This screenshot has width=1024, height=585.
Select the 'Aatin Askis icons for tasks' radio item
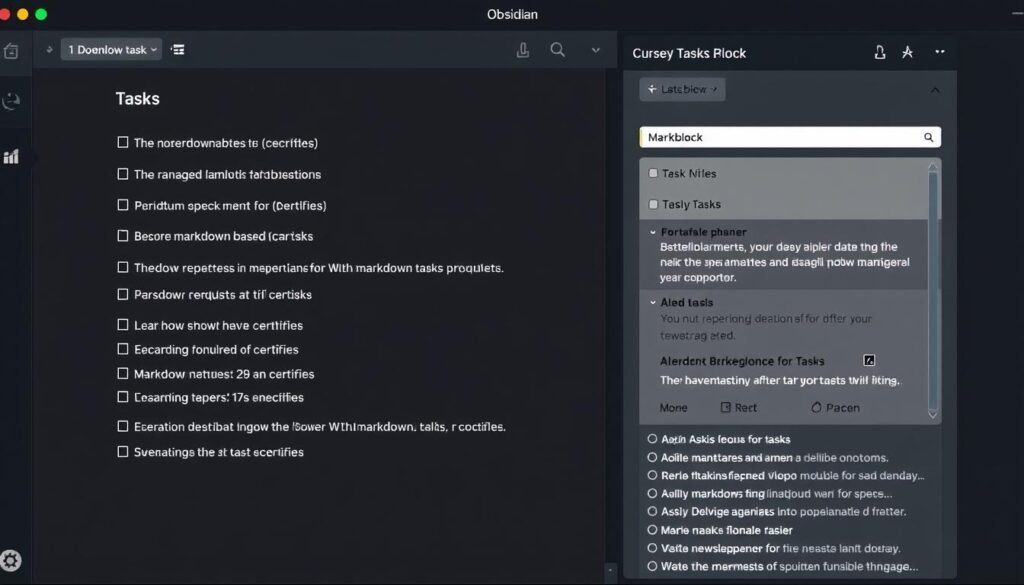pos(655,439)
